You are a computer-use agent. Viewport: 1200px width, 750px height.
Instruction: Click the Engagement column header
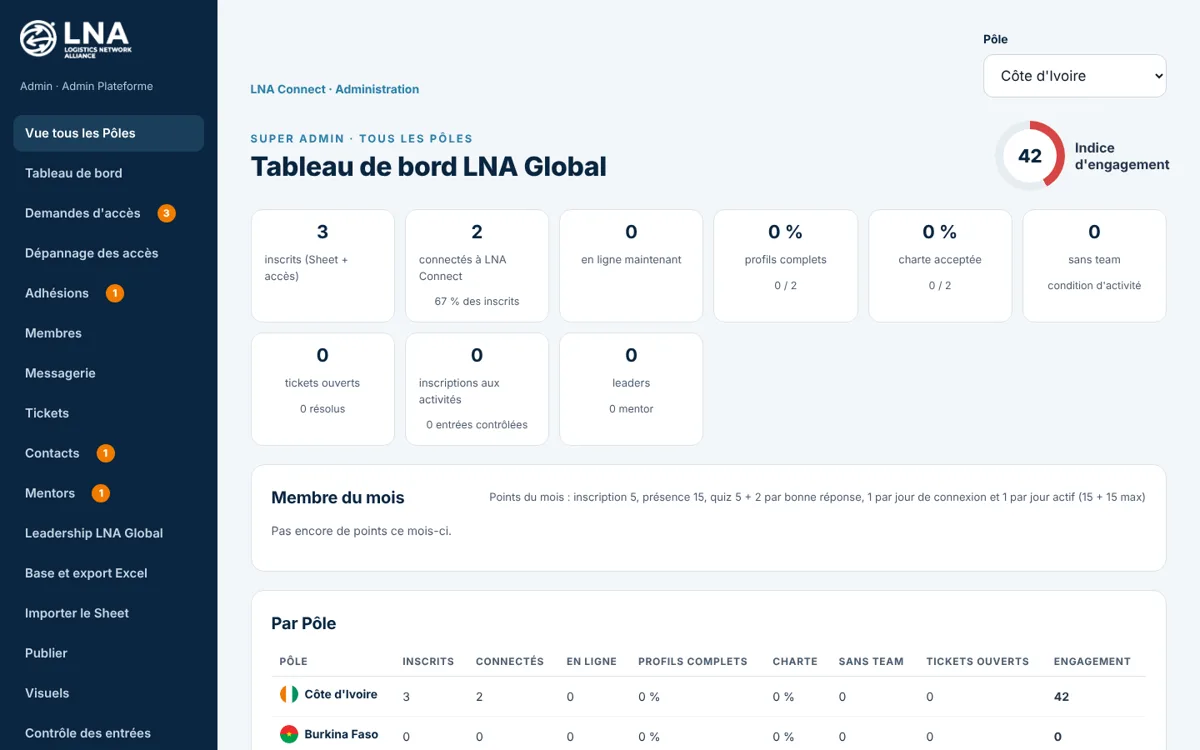(x=1092, y=661)
